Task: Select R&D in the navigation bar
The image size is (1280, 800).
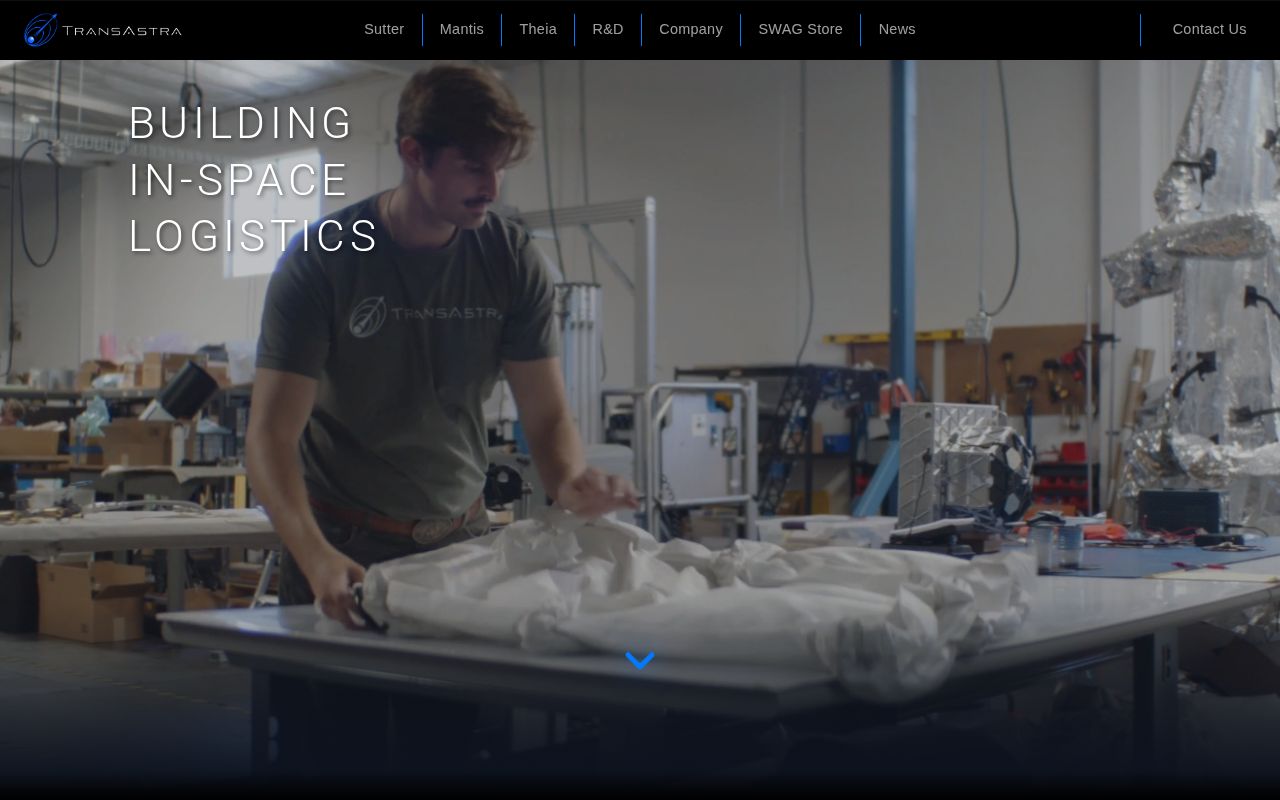Action: pyautogui.click(x=608, y=29)
